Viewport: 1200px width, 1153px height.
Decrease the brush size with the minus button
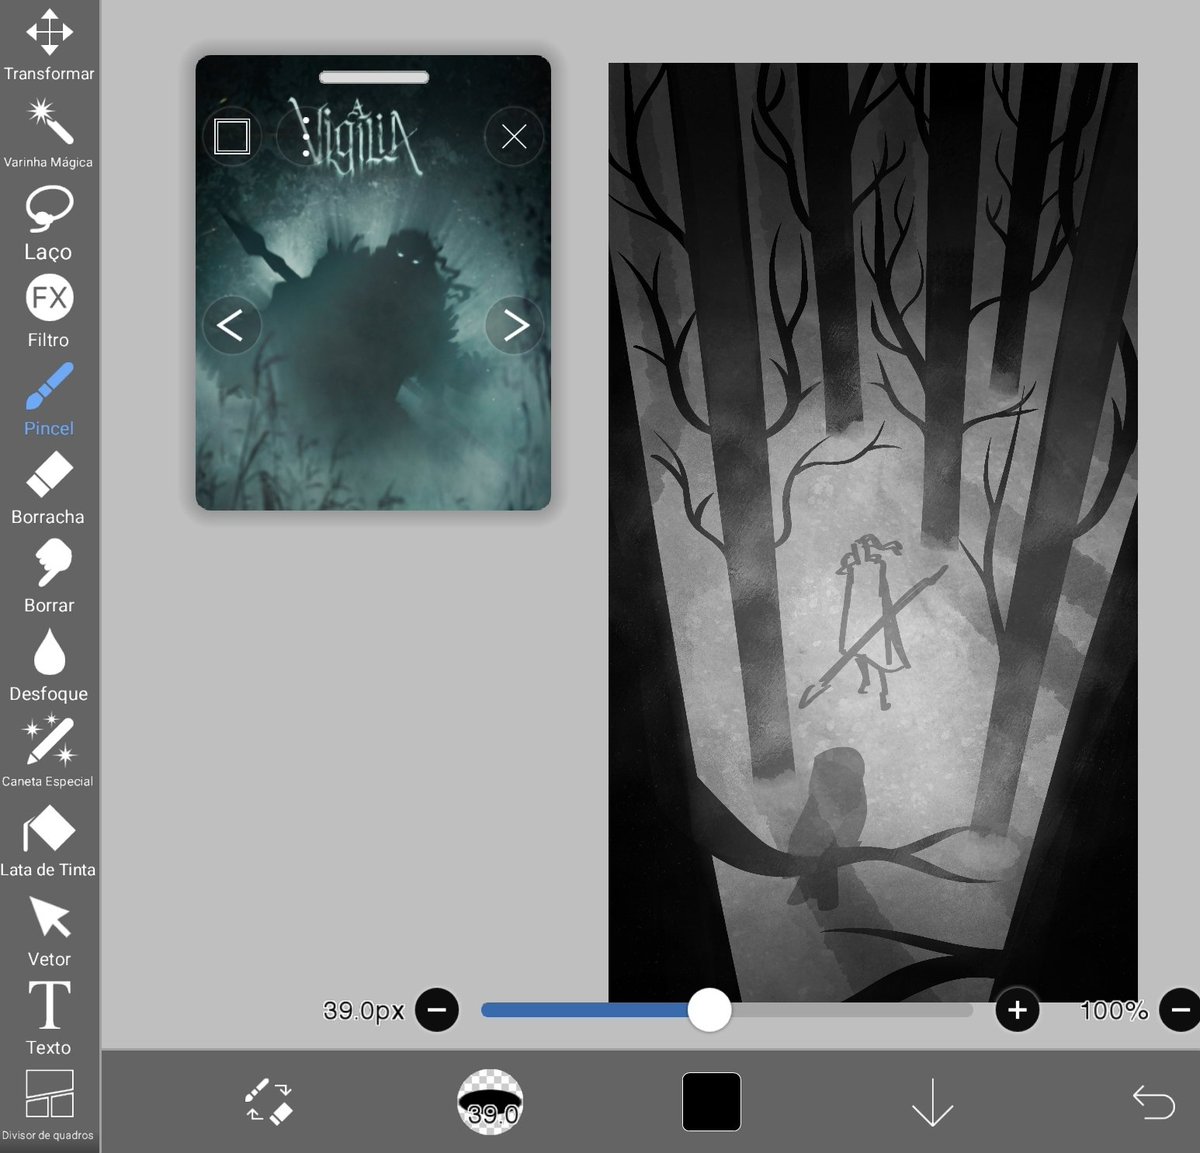click(x=437, y=1010)
